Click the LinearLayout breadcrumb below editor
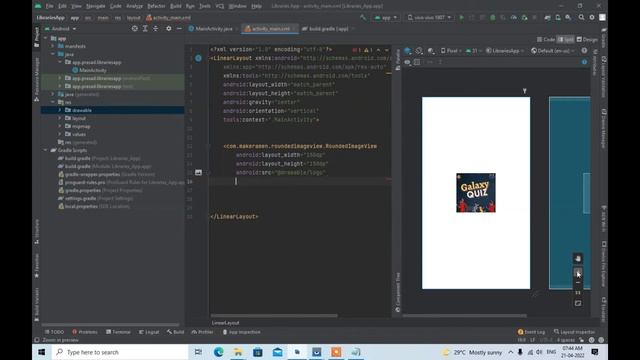The width and height of the screenshot is (640, 360). pyautogui.click(x=225, y=323)
